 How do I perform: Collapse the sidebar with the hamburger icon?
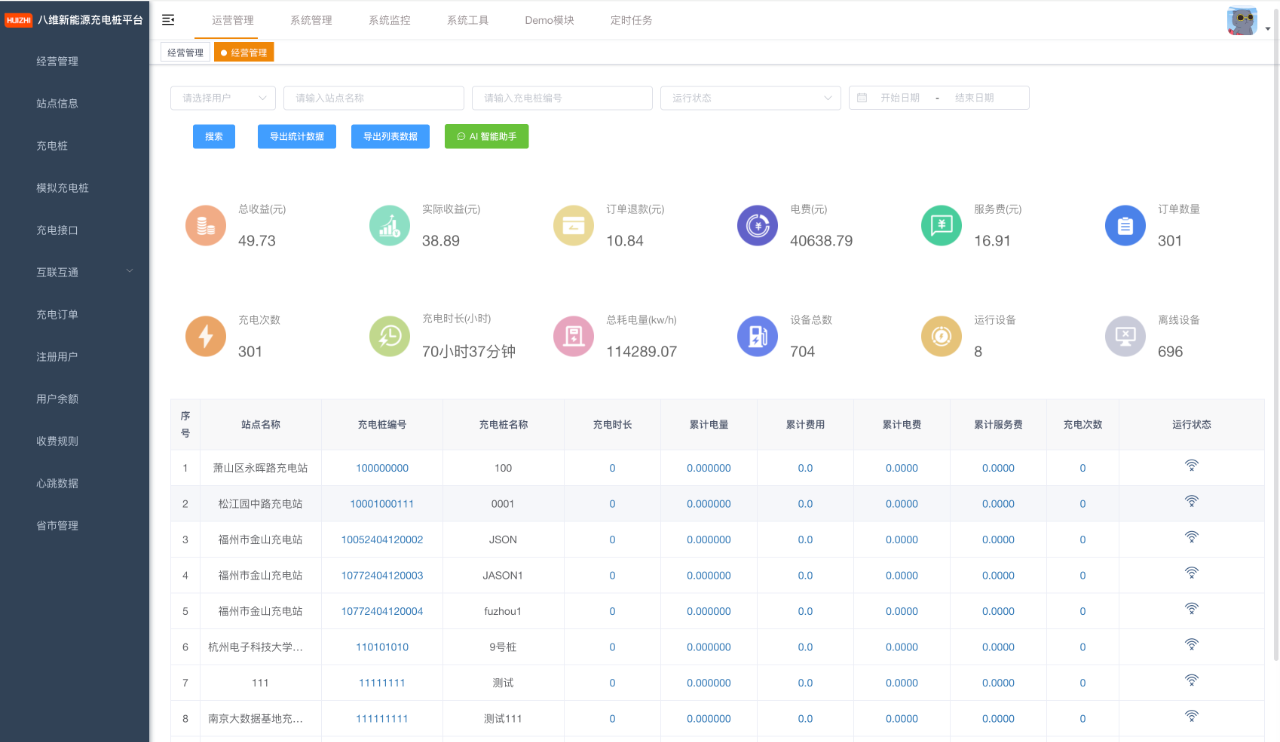click(x=168, y=20)
